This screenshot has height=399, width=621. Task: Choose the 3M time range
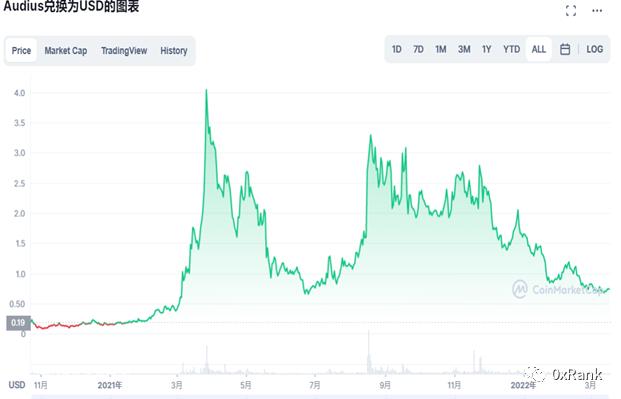[464, 49]
